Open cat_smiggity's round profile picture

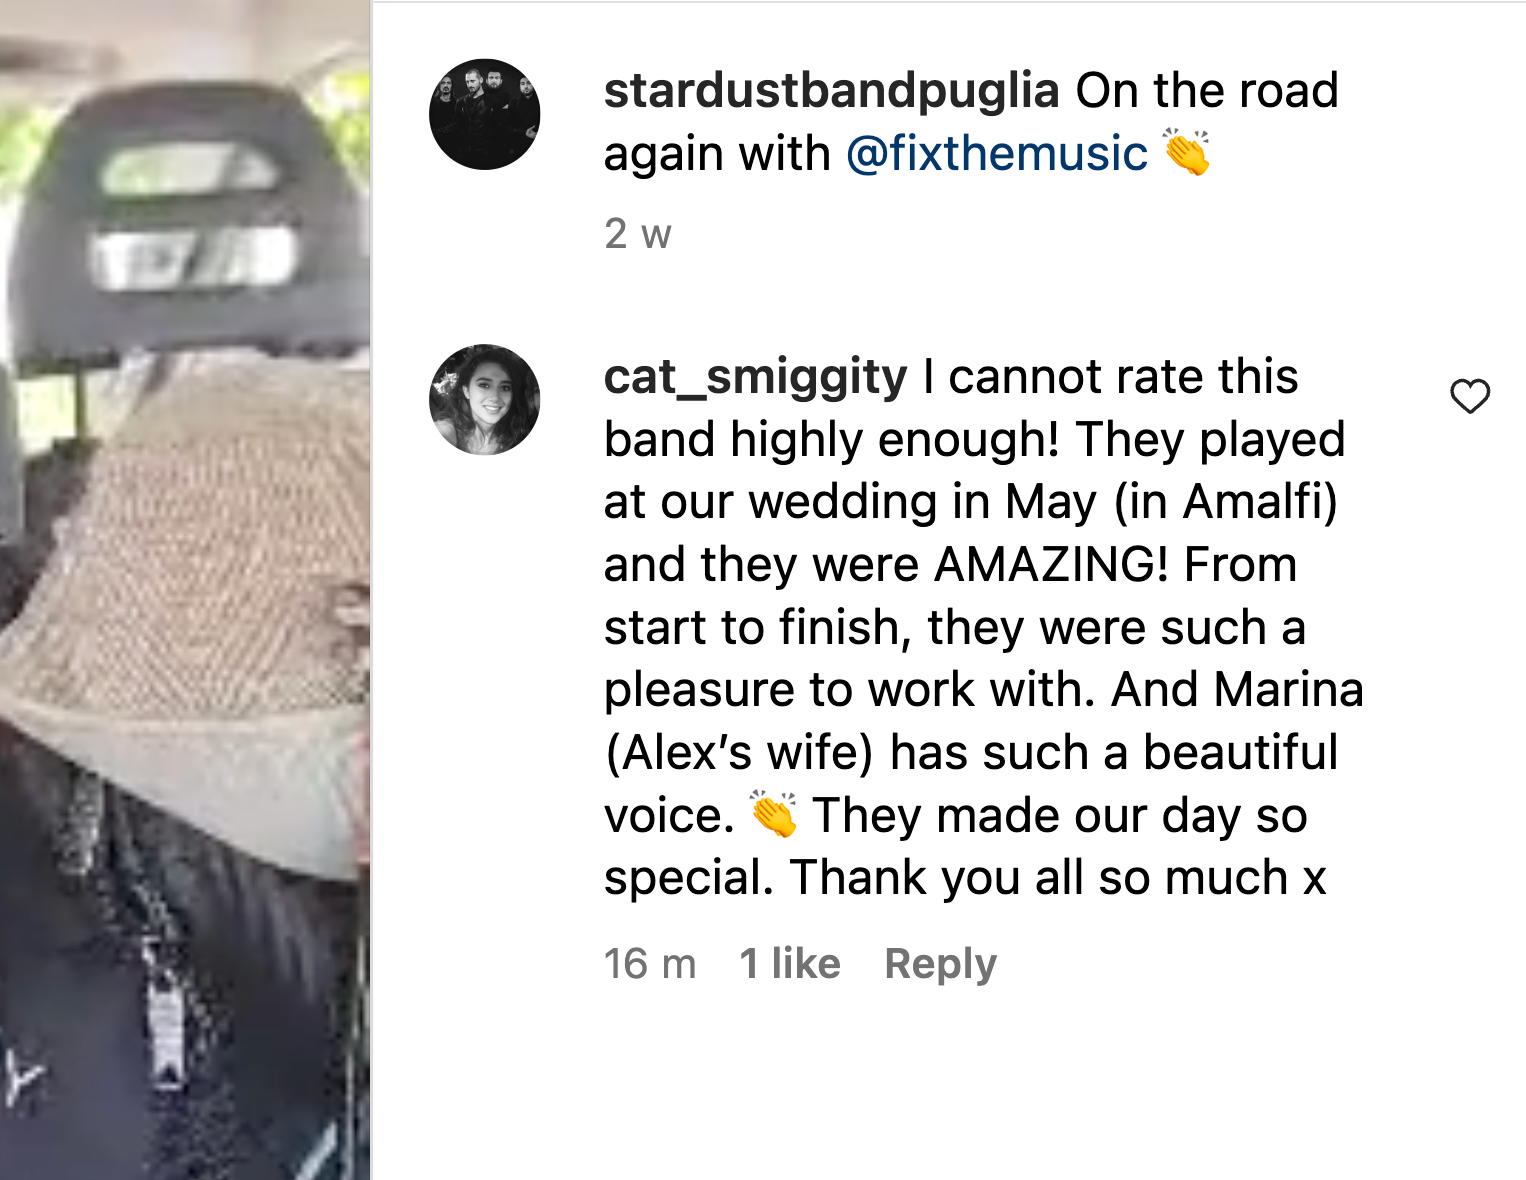(485, 400)
